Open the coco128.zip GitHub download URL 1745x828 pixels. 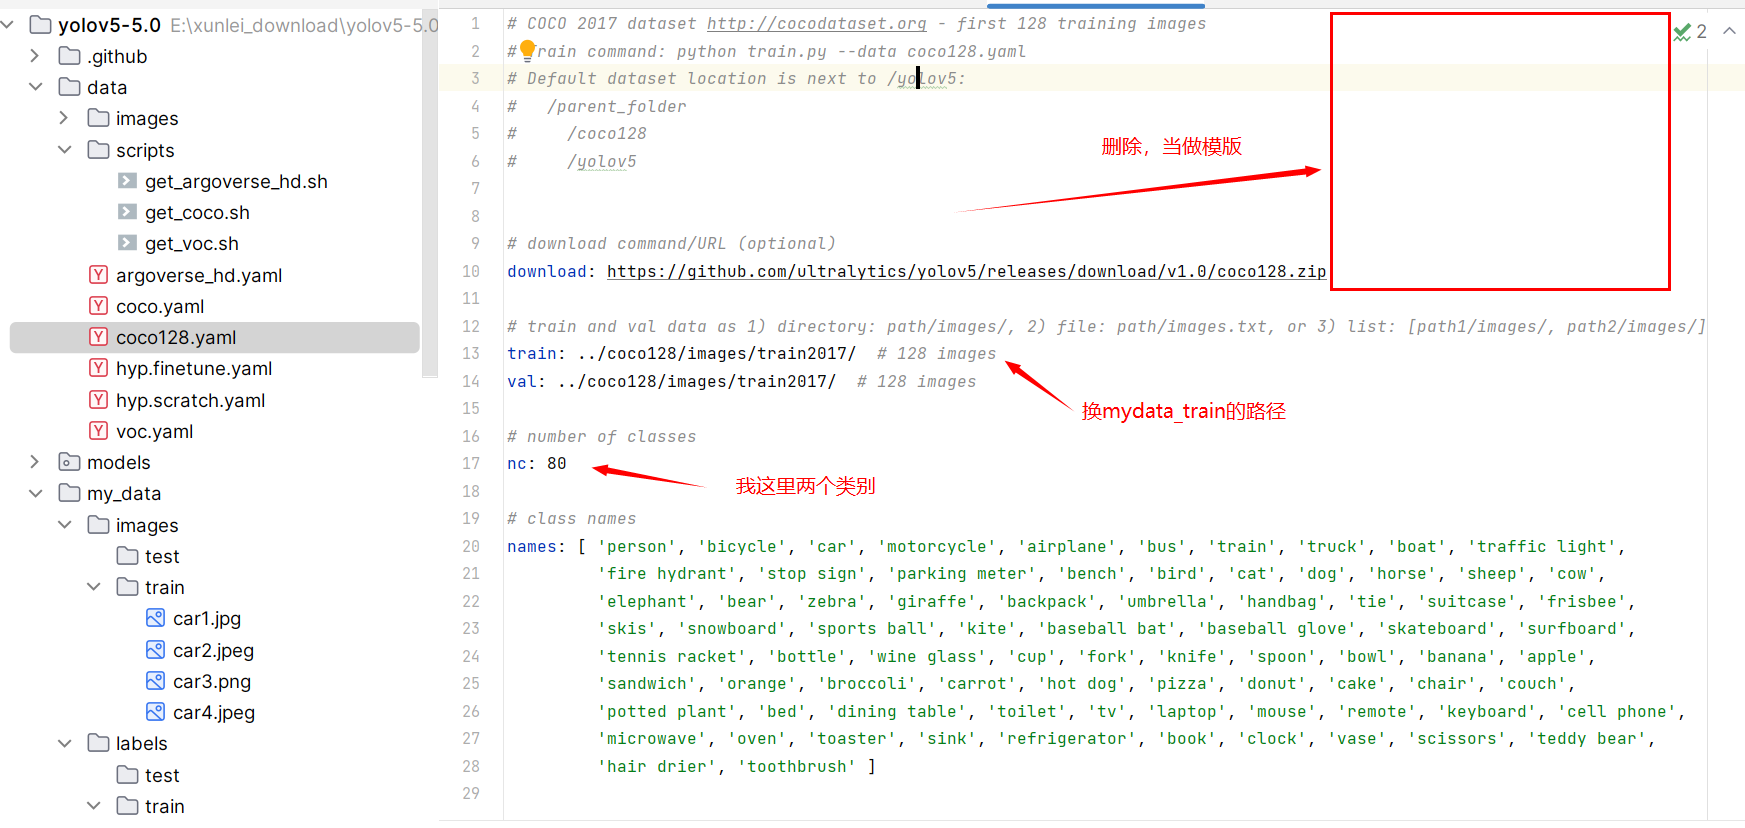point(967,271)
